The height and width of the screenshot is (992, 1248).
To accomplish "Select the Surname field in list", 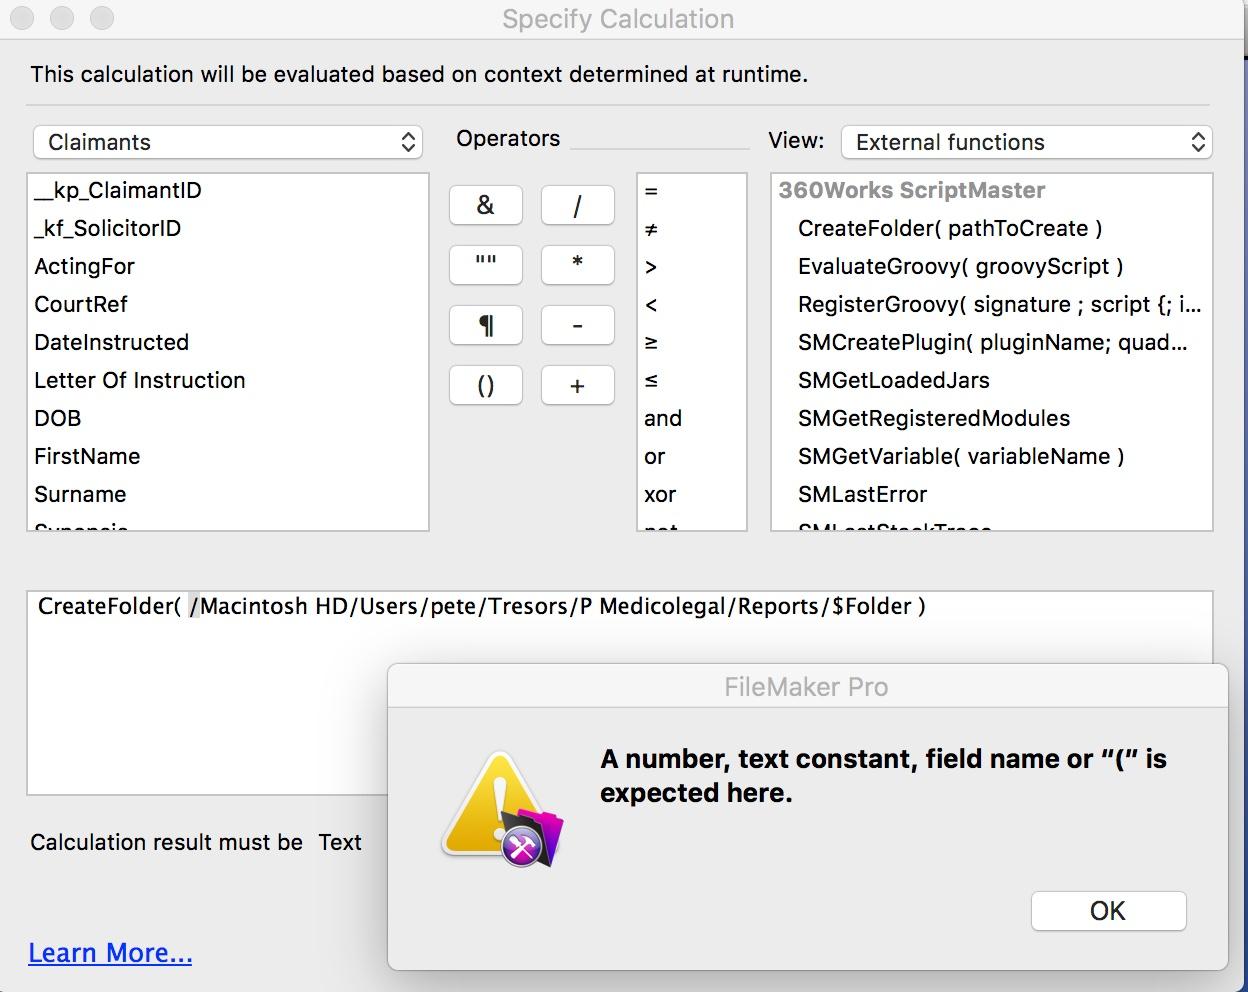I will tap(228, 494).
